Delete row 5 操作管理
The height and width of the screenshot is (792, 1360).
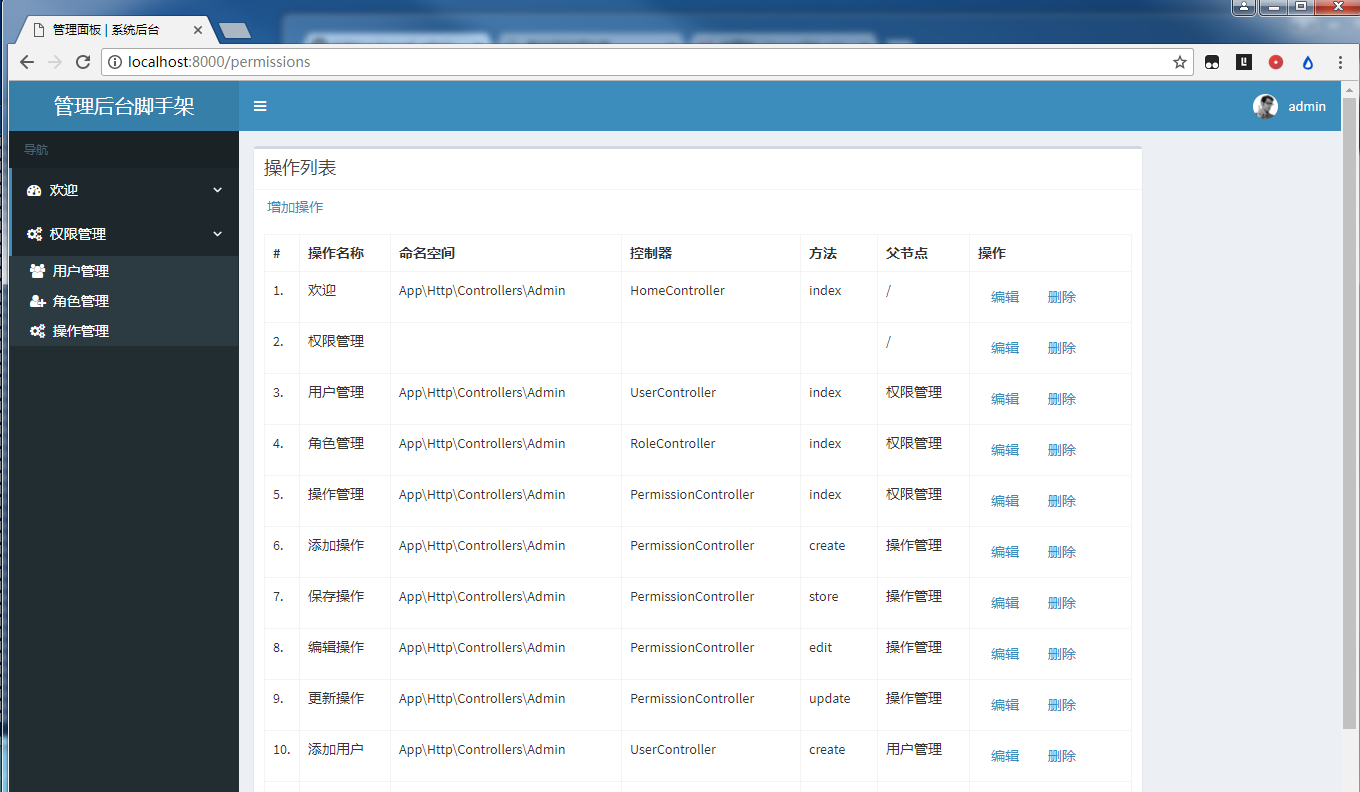pos(1062,501)
